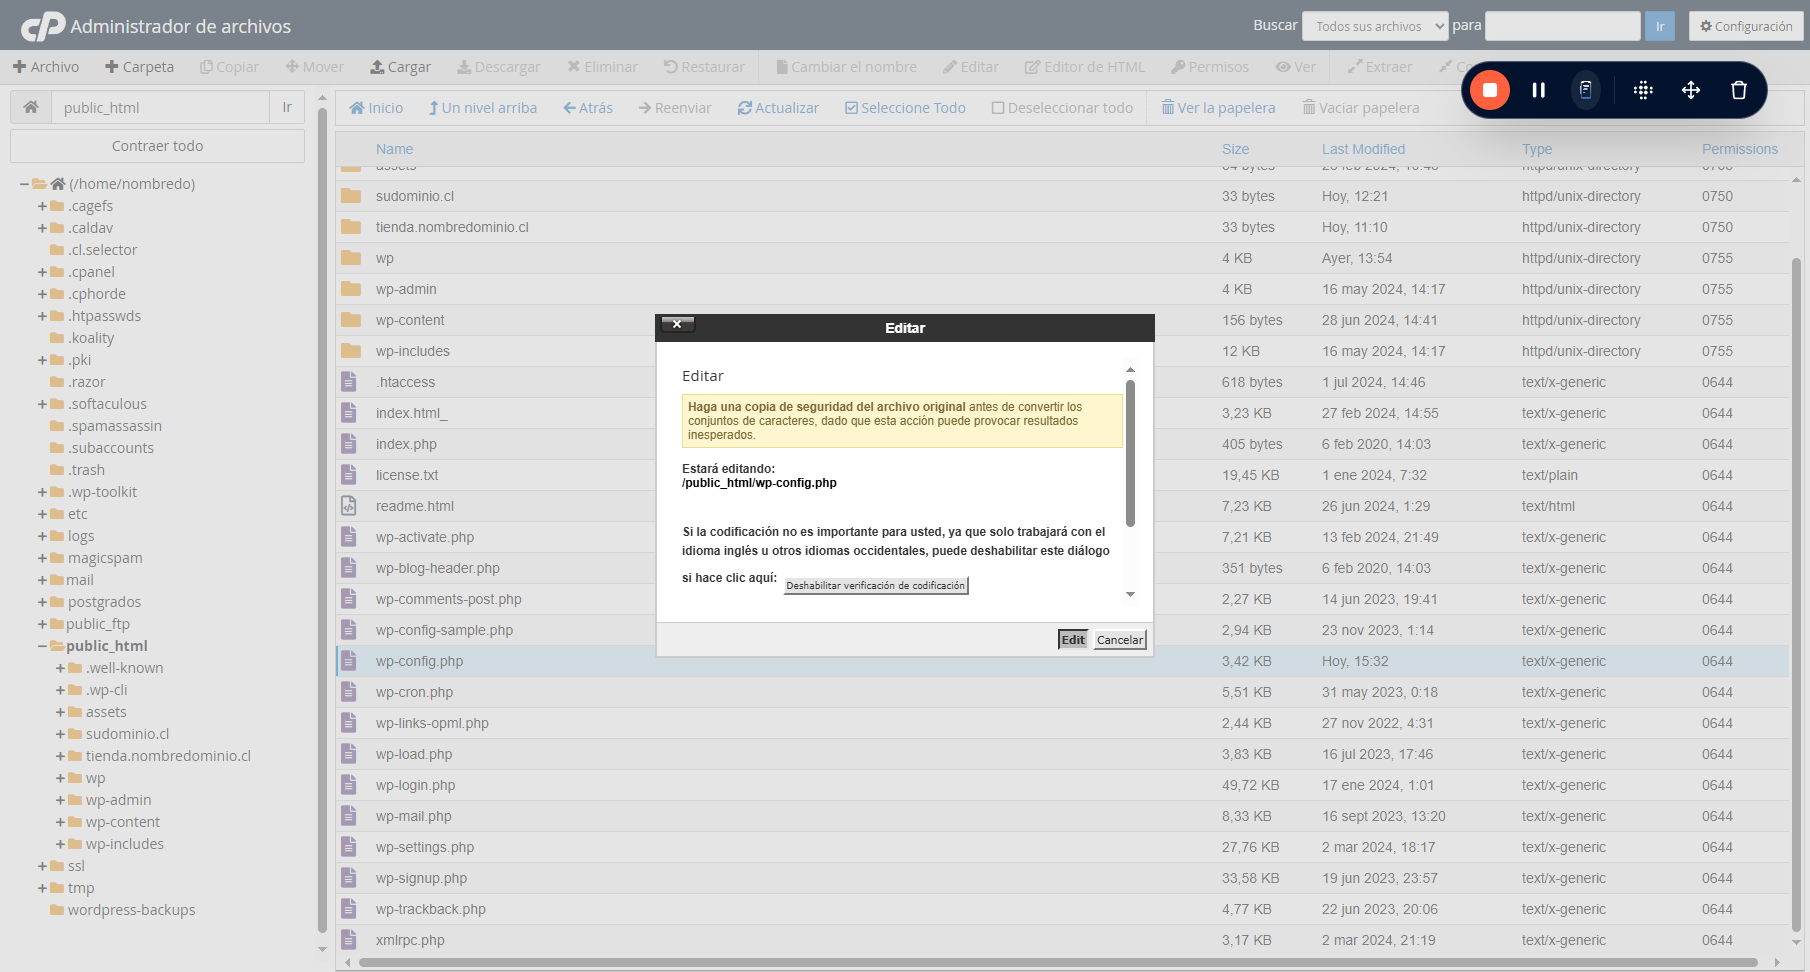Go up with Un nivel arriba

pyautogui.click(x=483, y=108)
